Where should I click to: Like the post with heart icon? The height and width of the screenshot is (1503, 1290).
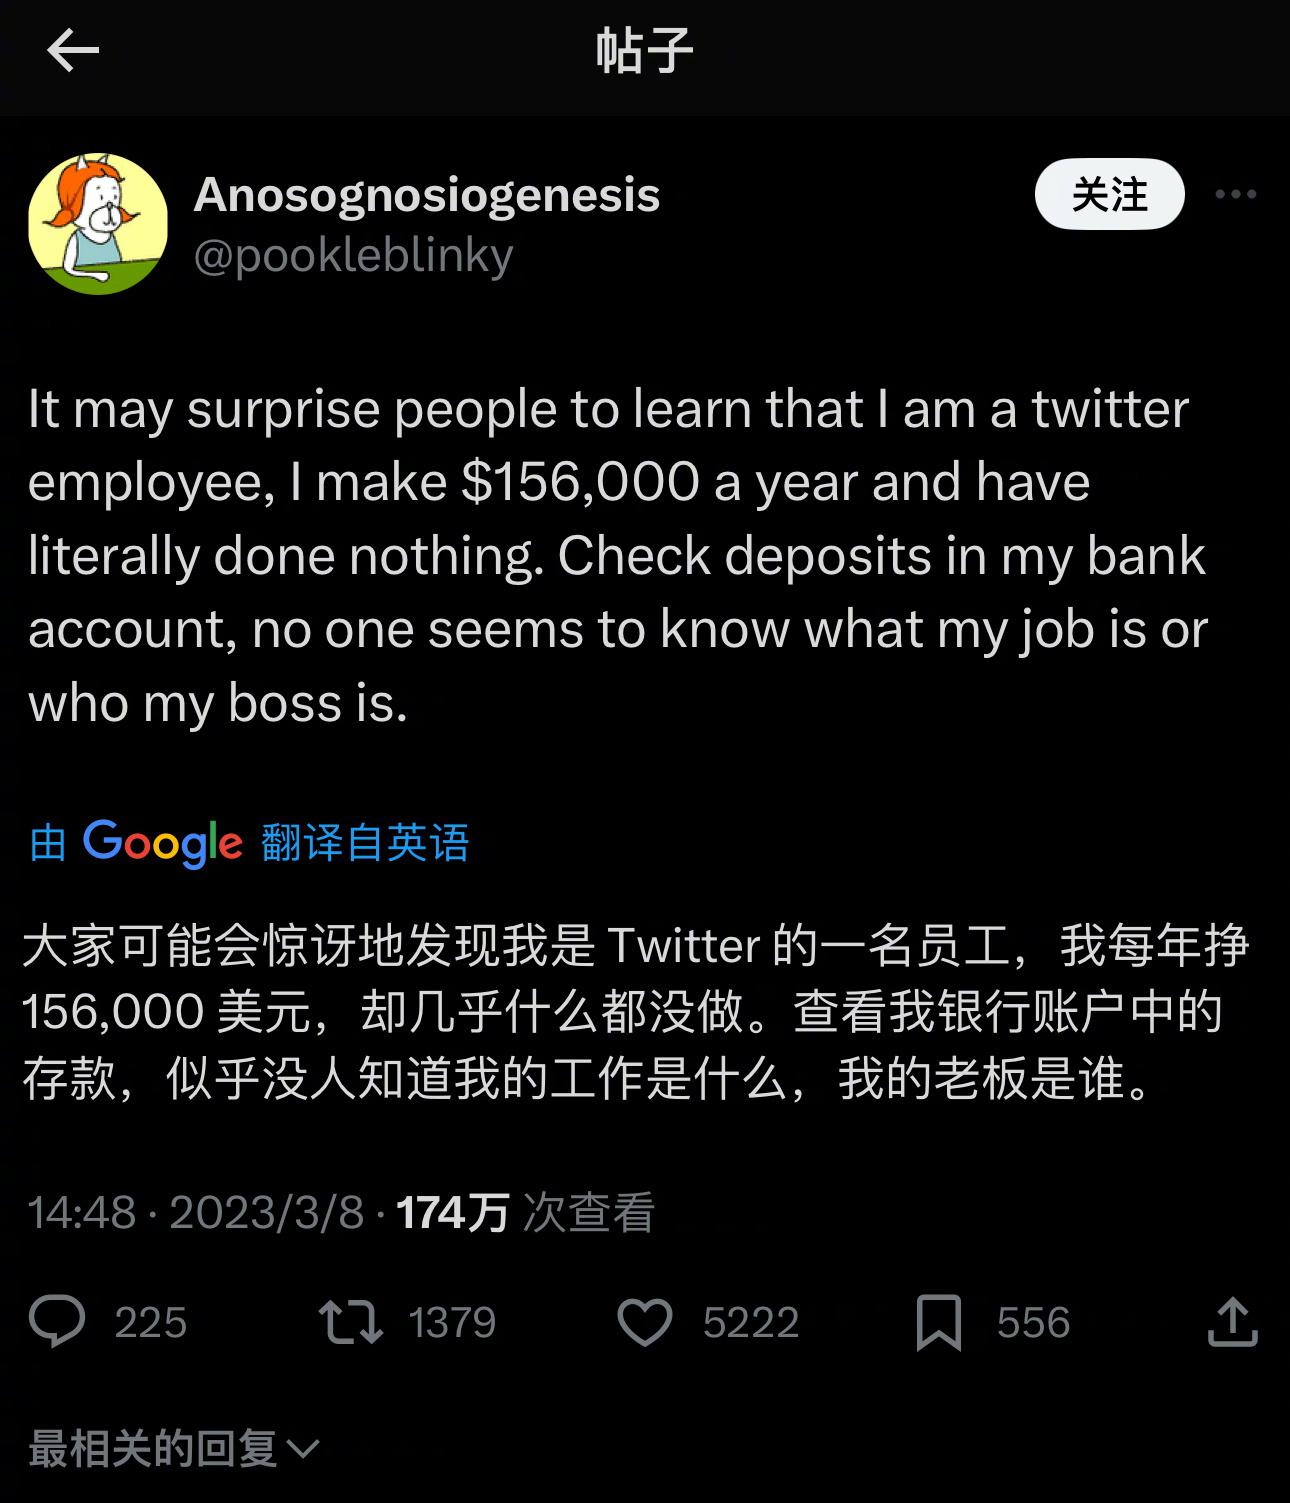tap(645, 1321)
